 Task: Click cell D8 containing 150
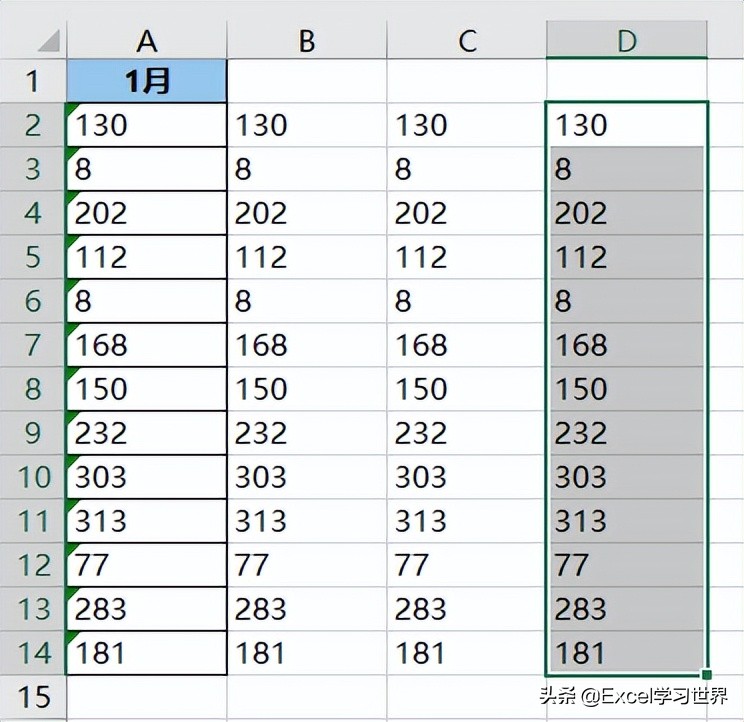[x=627, y=389]
